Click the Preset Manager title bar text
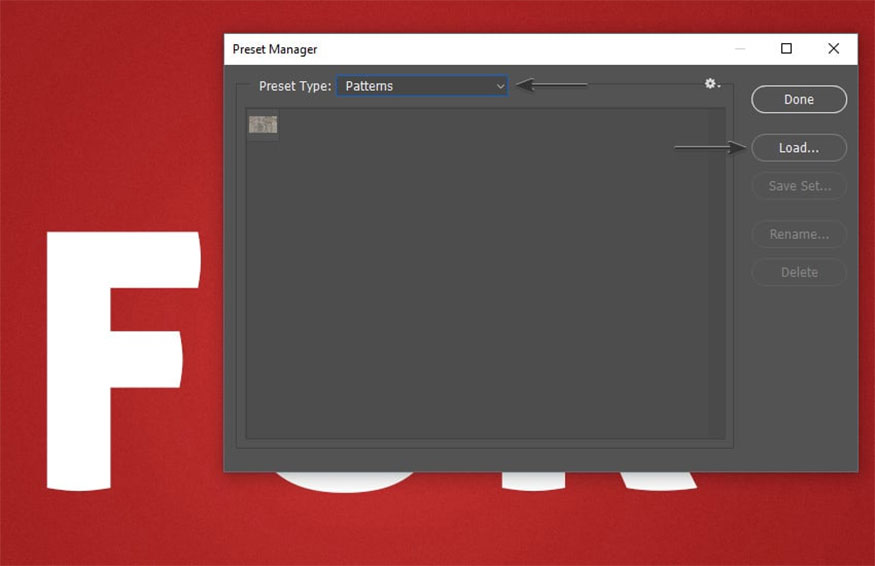 click(275, 50)
